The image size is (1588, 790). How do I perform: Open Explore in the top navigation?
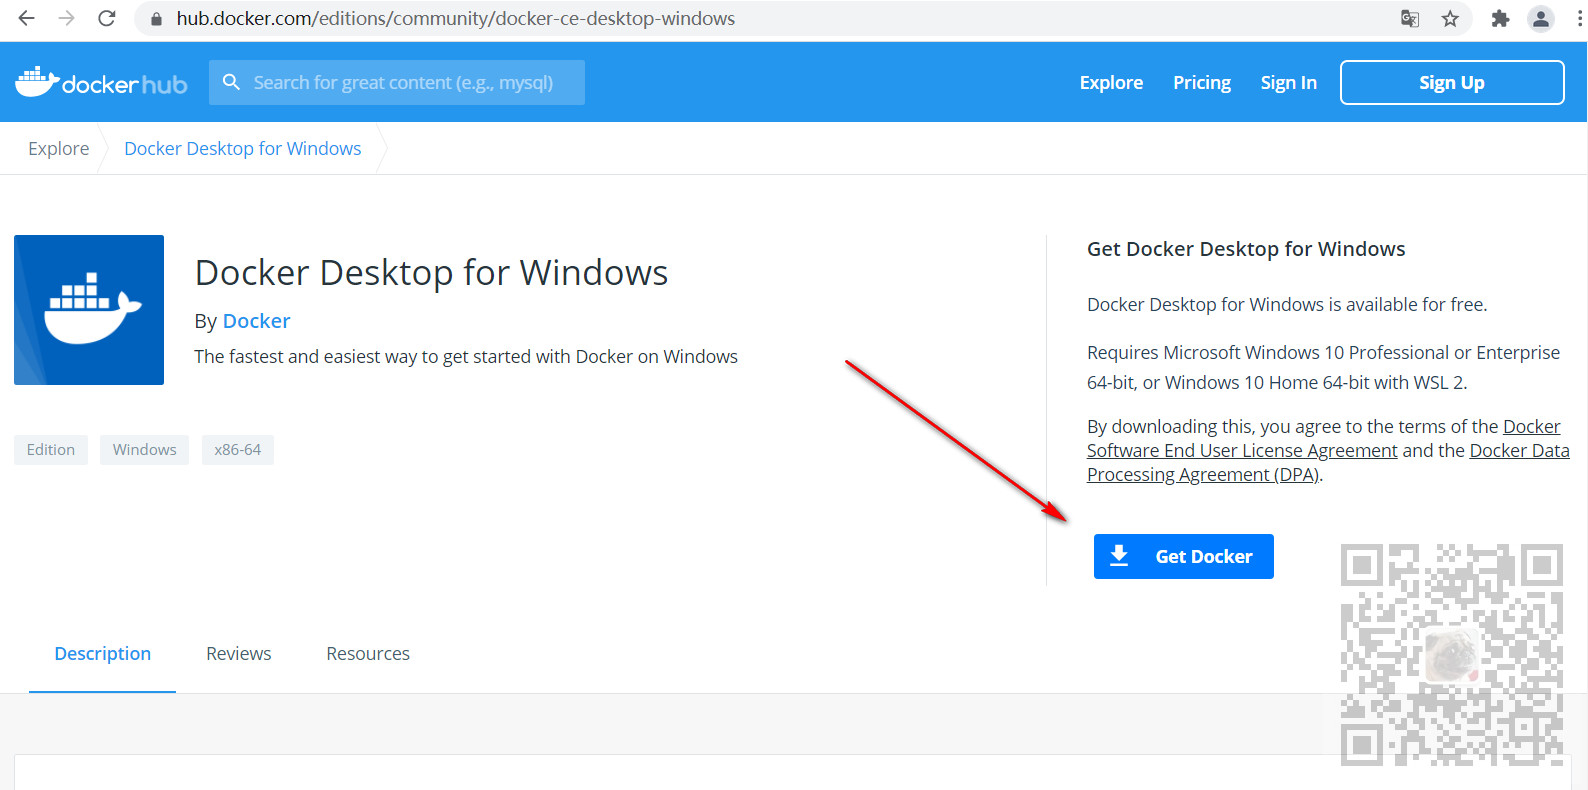coord(1111,83)
